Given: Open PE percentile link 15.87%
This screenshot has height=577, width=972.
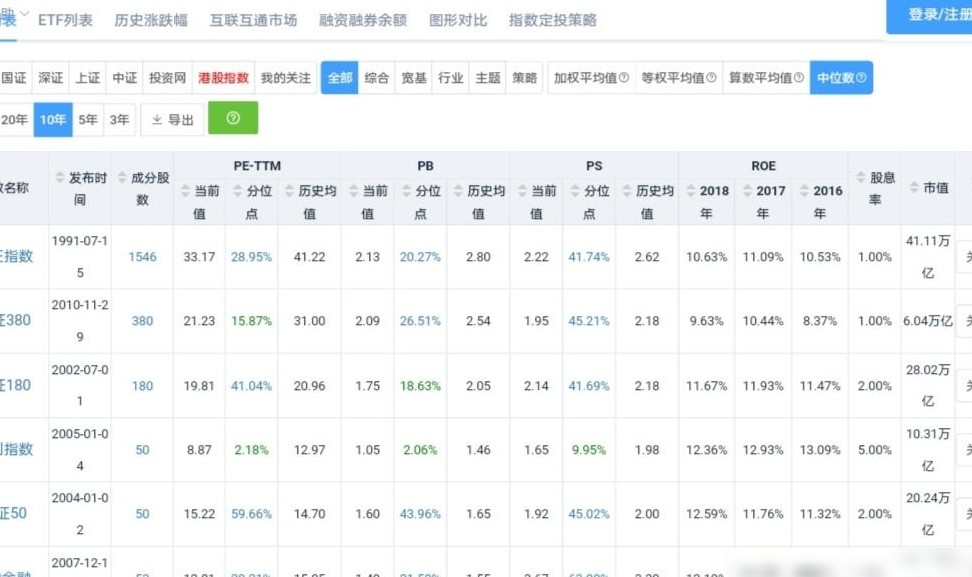Looking at the screenshot, I should [252, 321].
